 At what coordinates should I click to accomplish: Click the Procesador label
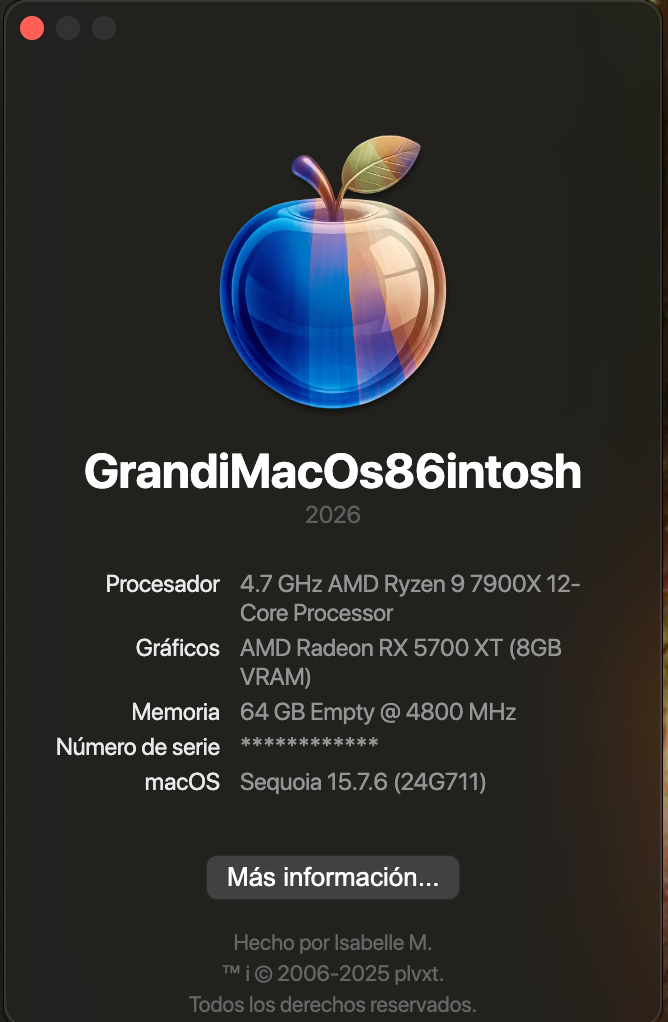pos(162,584)
